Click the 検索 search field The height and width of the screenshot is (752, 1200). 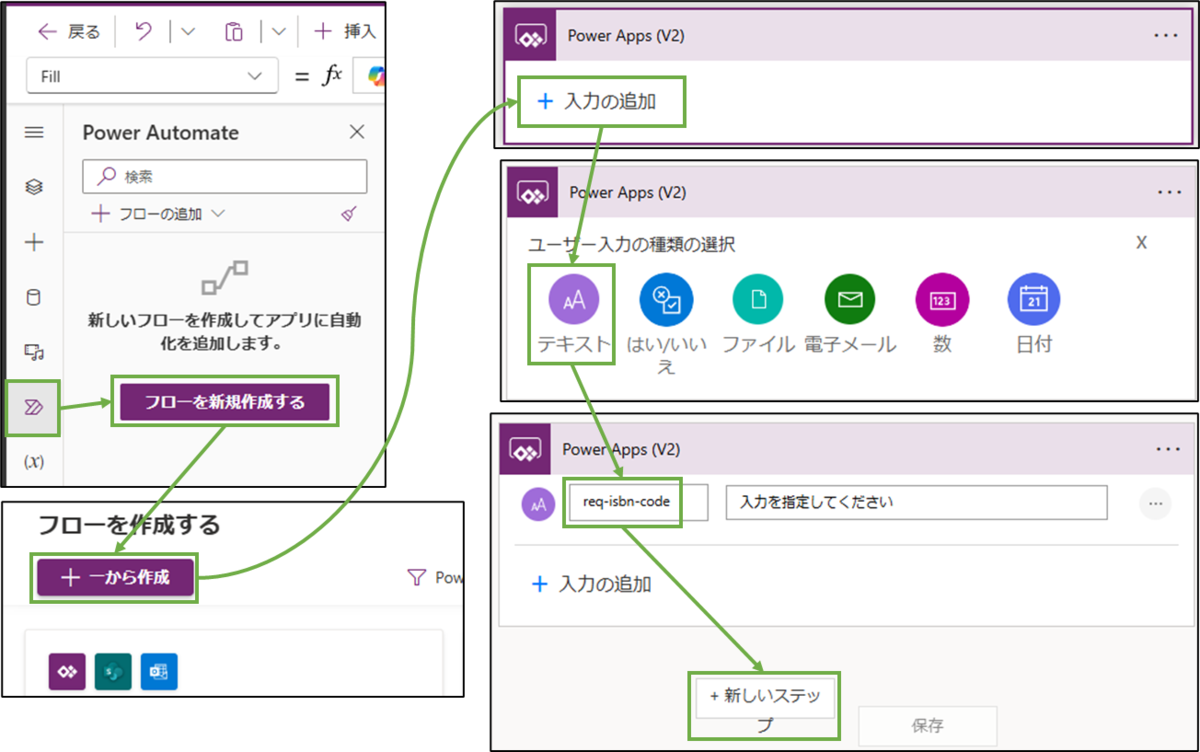(x=225, y=176)
